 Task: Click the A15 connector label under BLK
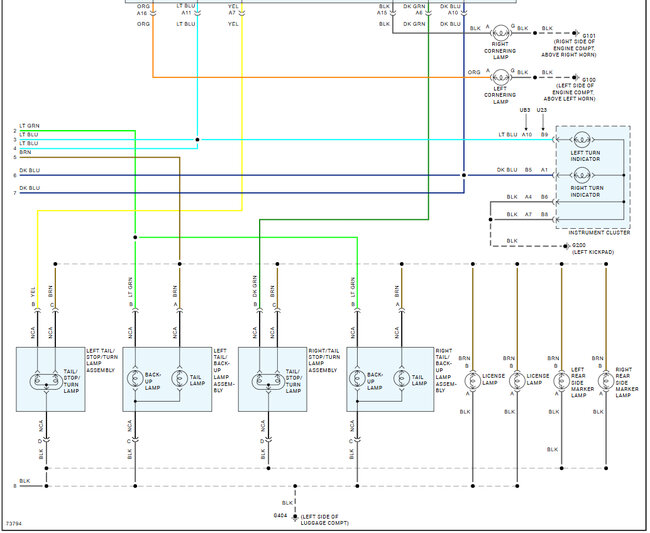click(382, 13)
